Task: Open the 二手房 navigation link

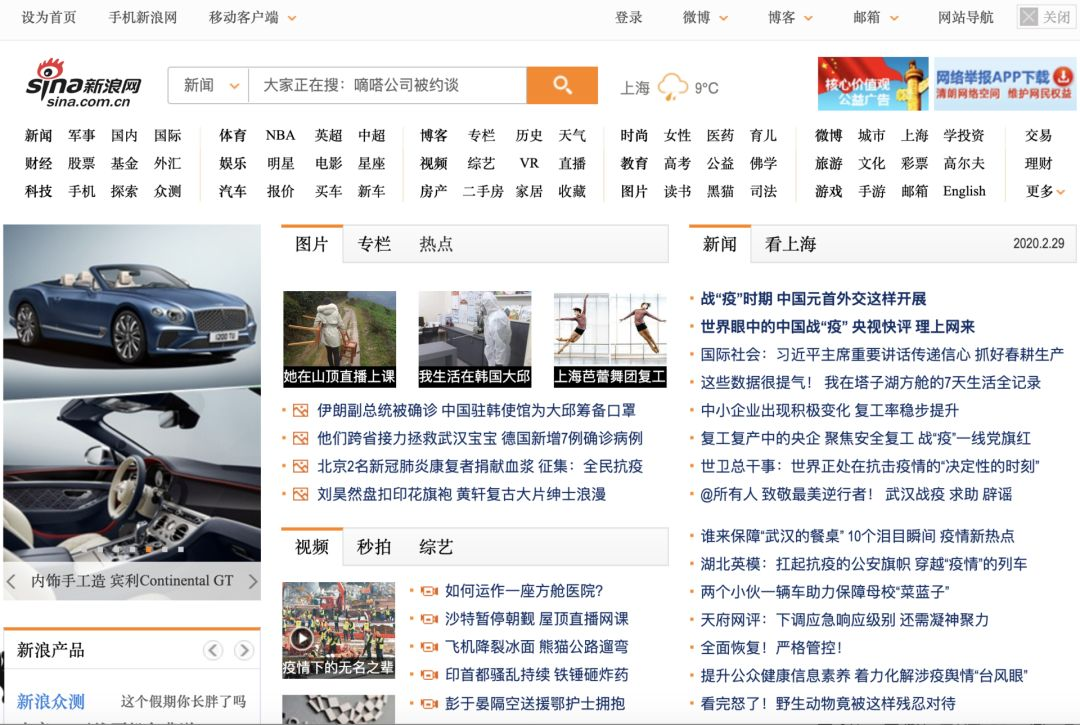Action: click(x=483, y=191)
